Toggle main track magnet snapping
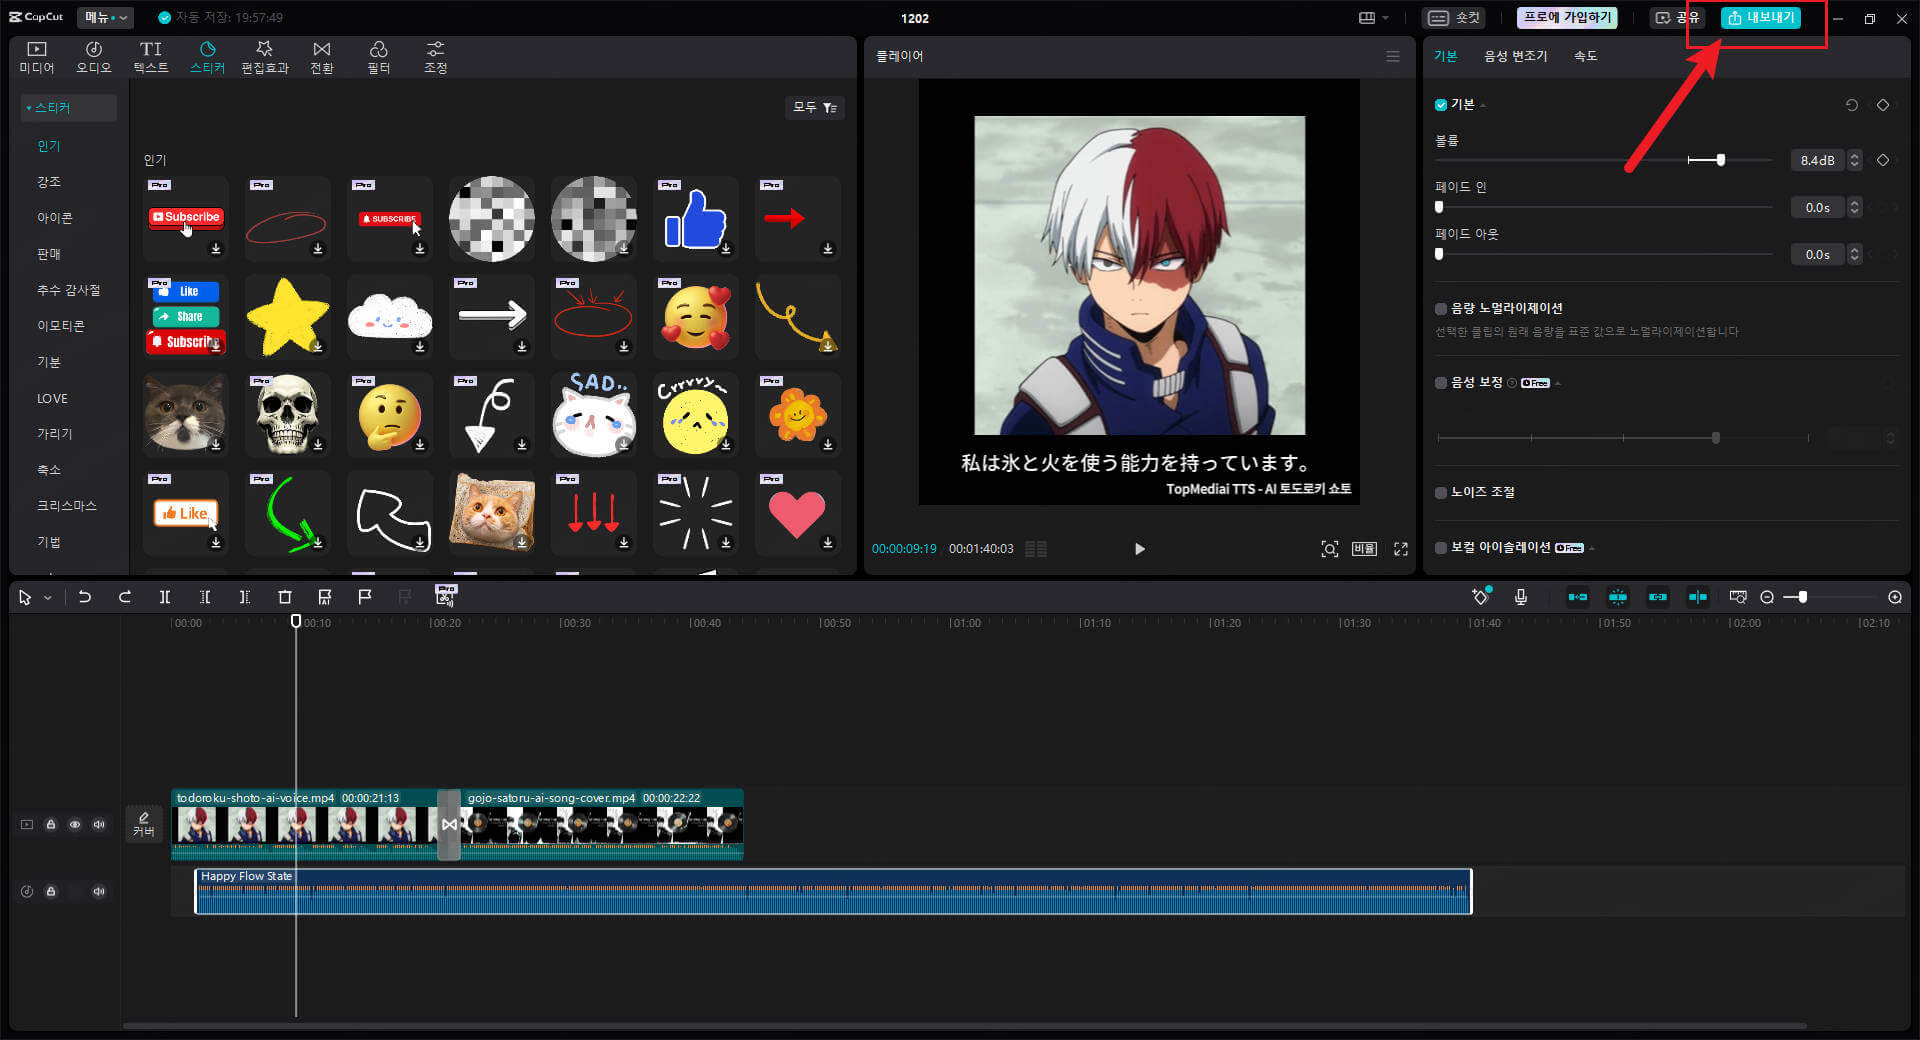 pos(1578,597)
